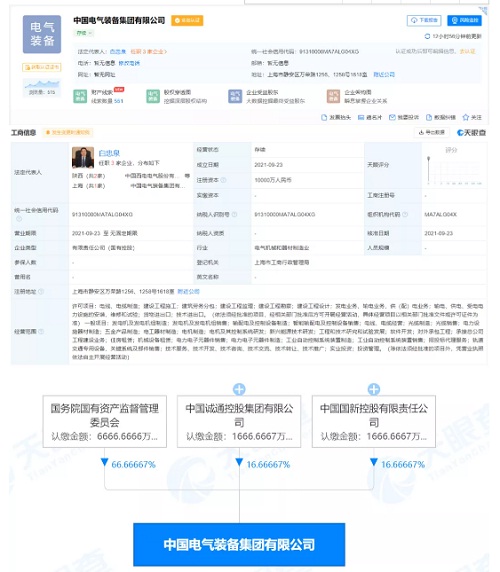The width and height of the screenshot is (500, 572).
Task: Click the 电气机械和器材制造业 industry value
Action: point(282,248)
